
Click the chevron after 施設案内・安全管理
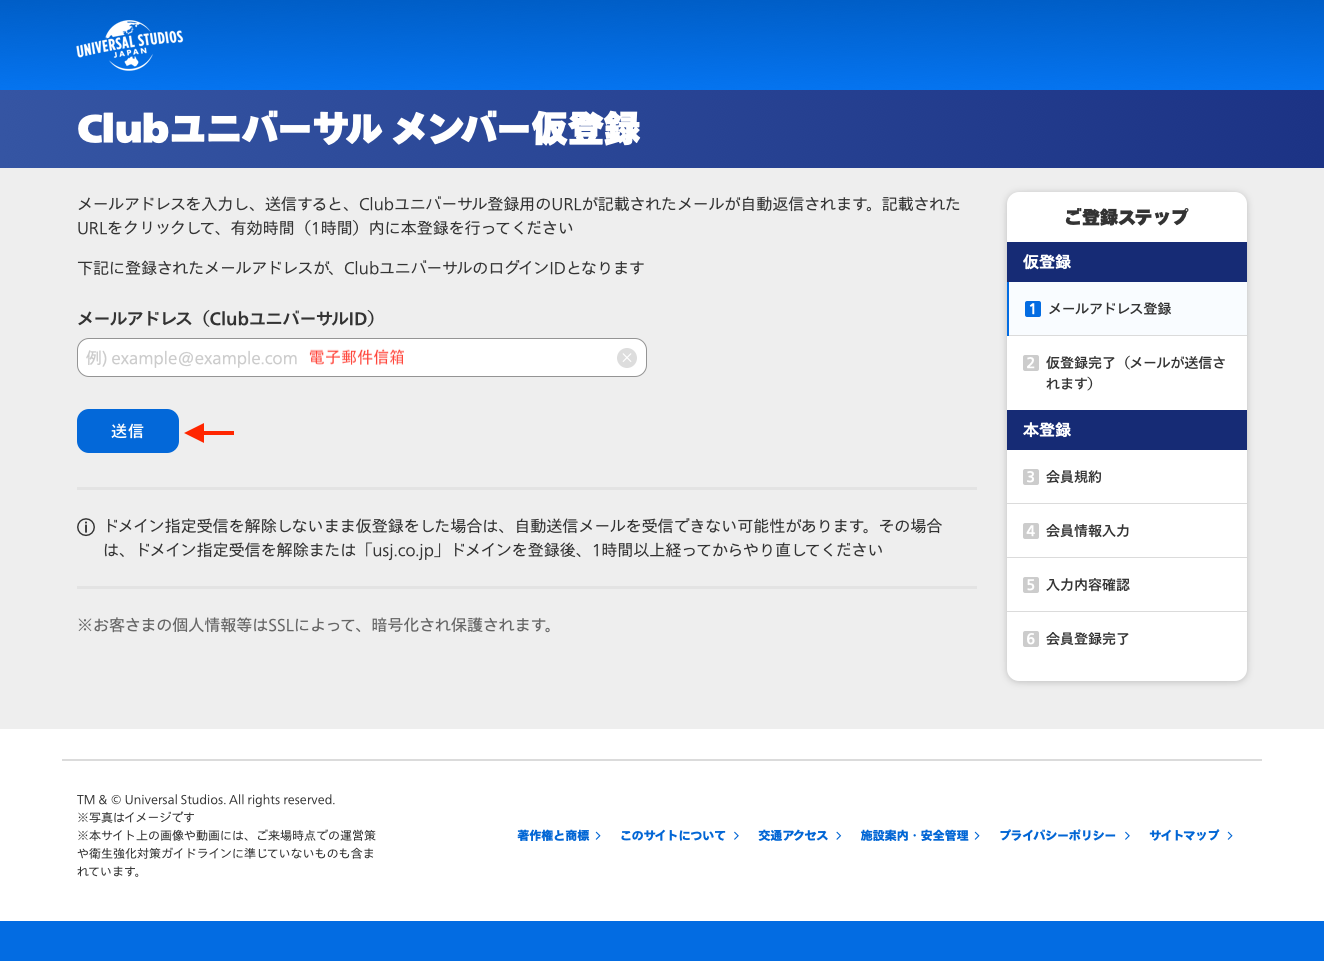977,836
